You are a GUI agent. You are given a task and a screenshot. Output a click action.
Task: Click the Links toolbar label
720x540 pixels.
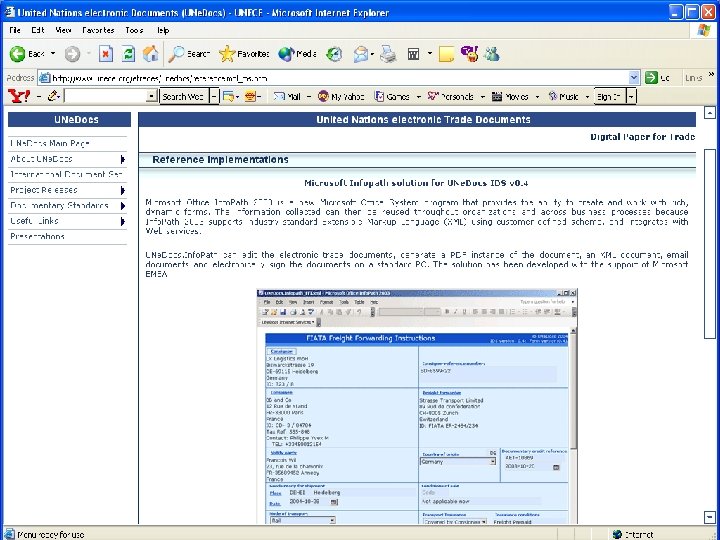click(x=693, y=78)
